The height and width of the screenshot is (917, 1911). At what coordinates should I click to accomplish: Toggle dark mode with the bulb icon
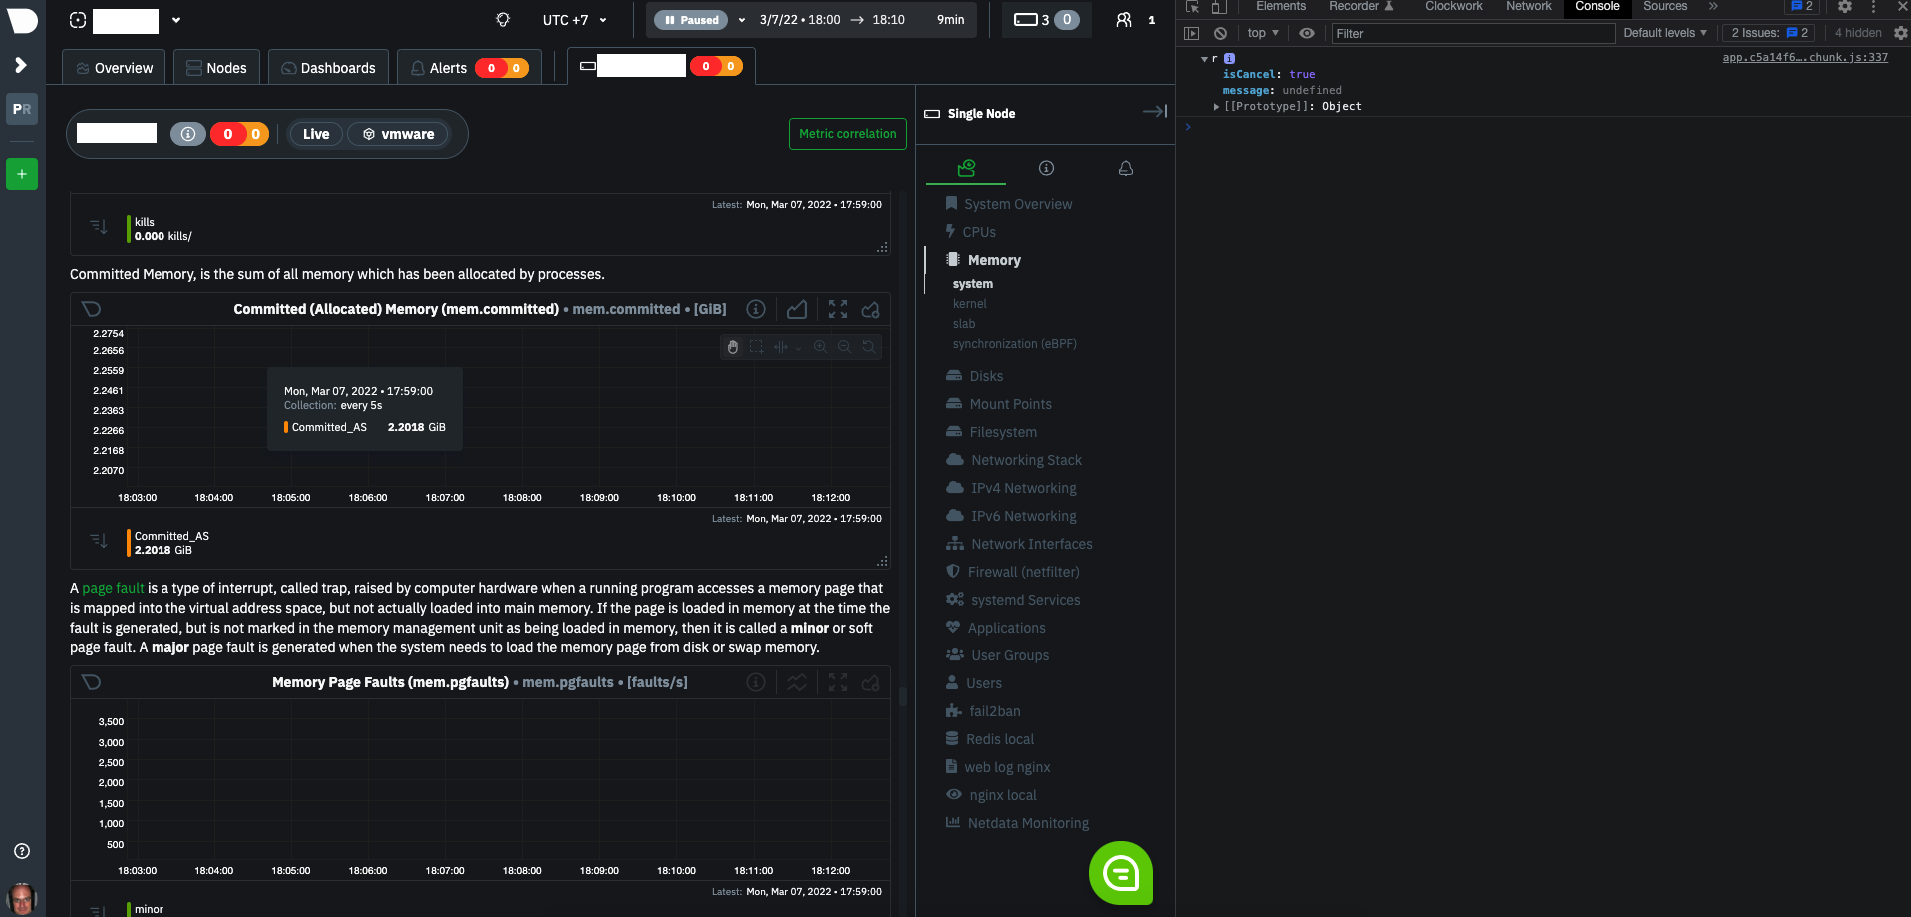coord(502,20)
